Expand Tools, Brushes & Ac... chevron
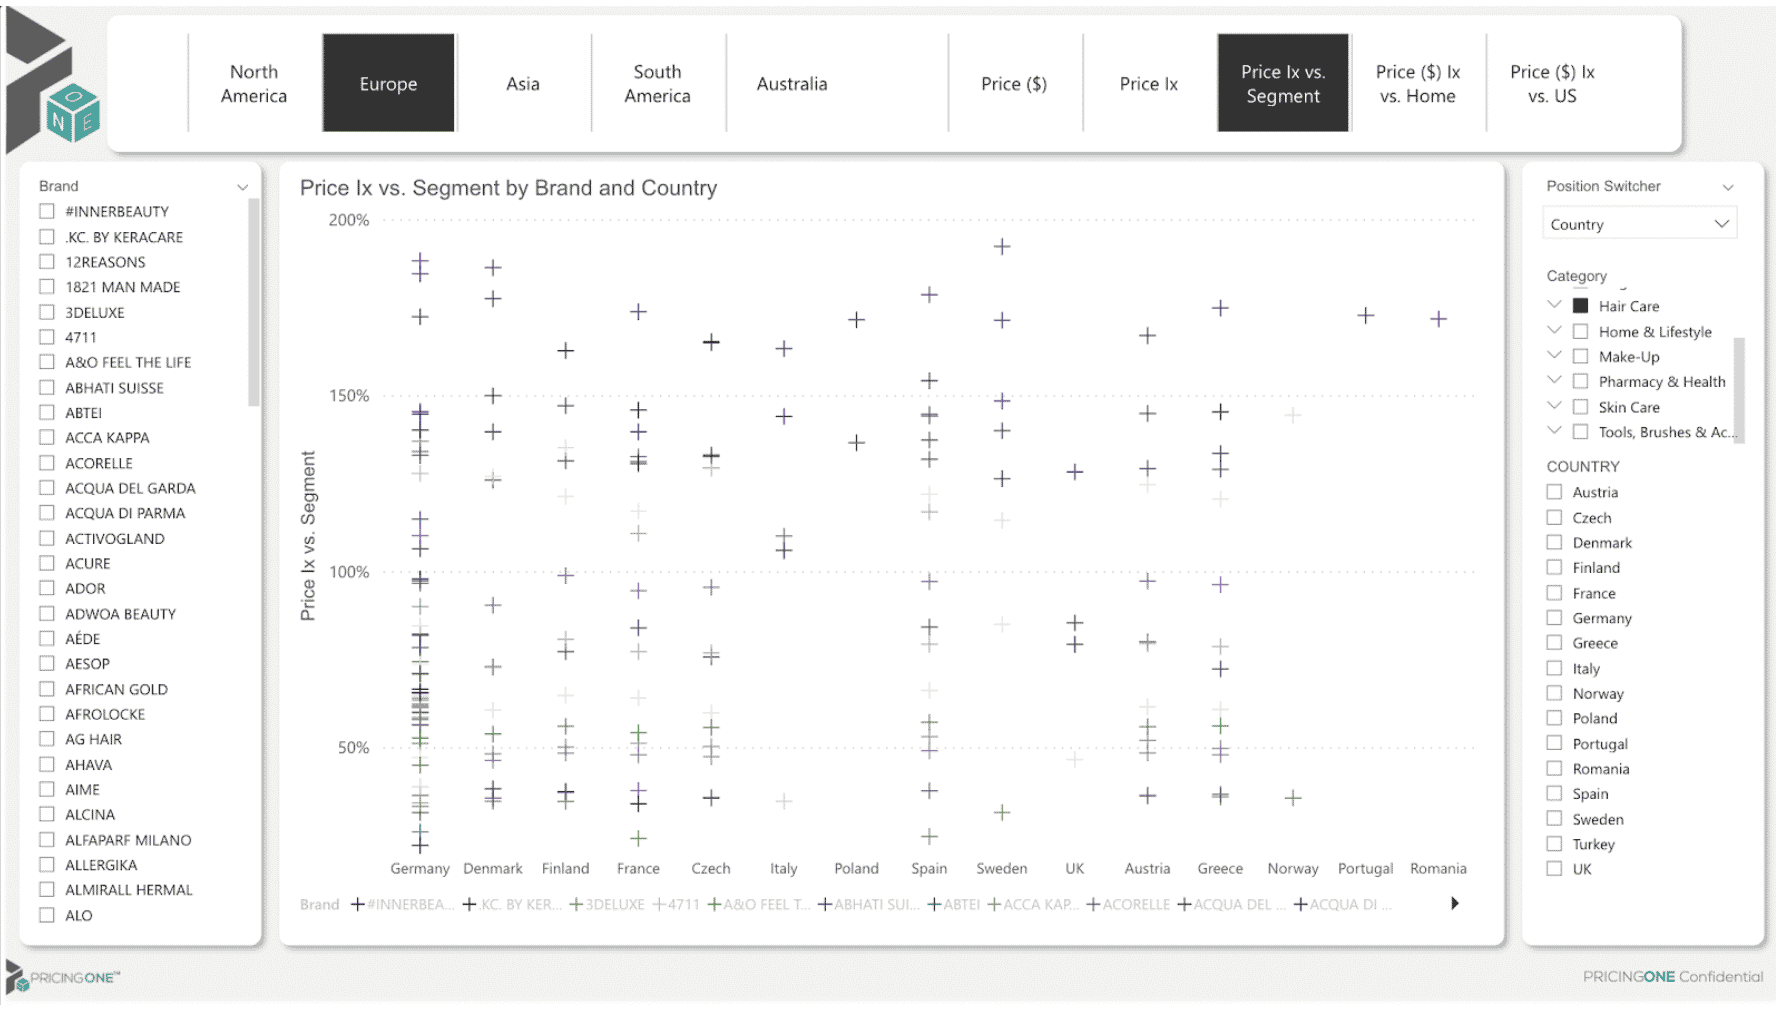 coord(1554,430)
